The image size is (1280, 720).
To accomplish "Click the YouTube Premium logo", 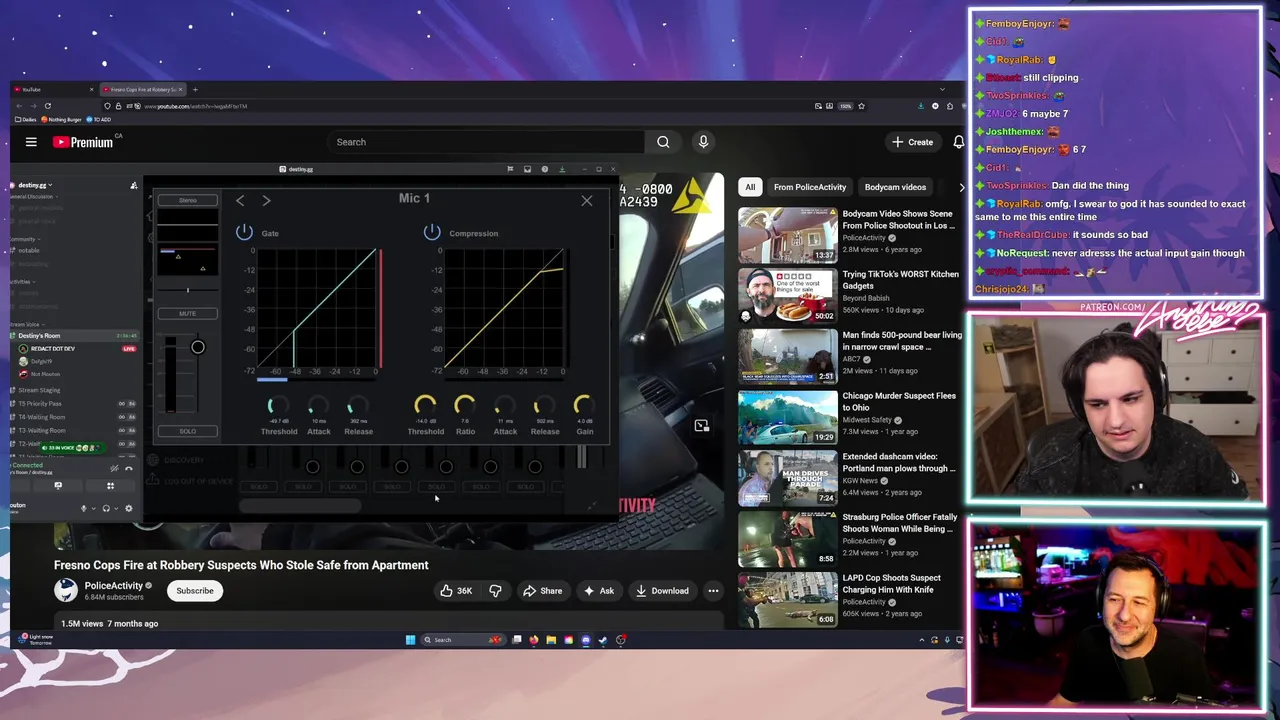I will (84, 142).
